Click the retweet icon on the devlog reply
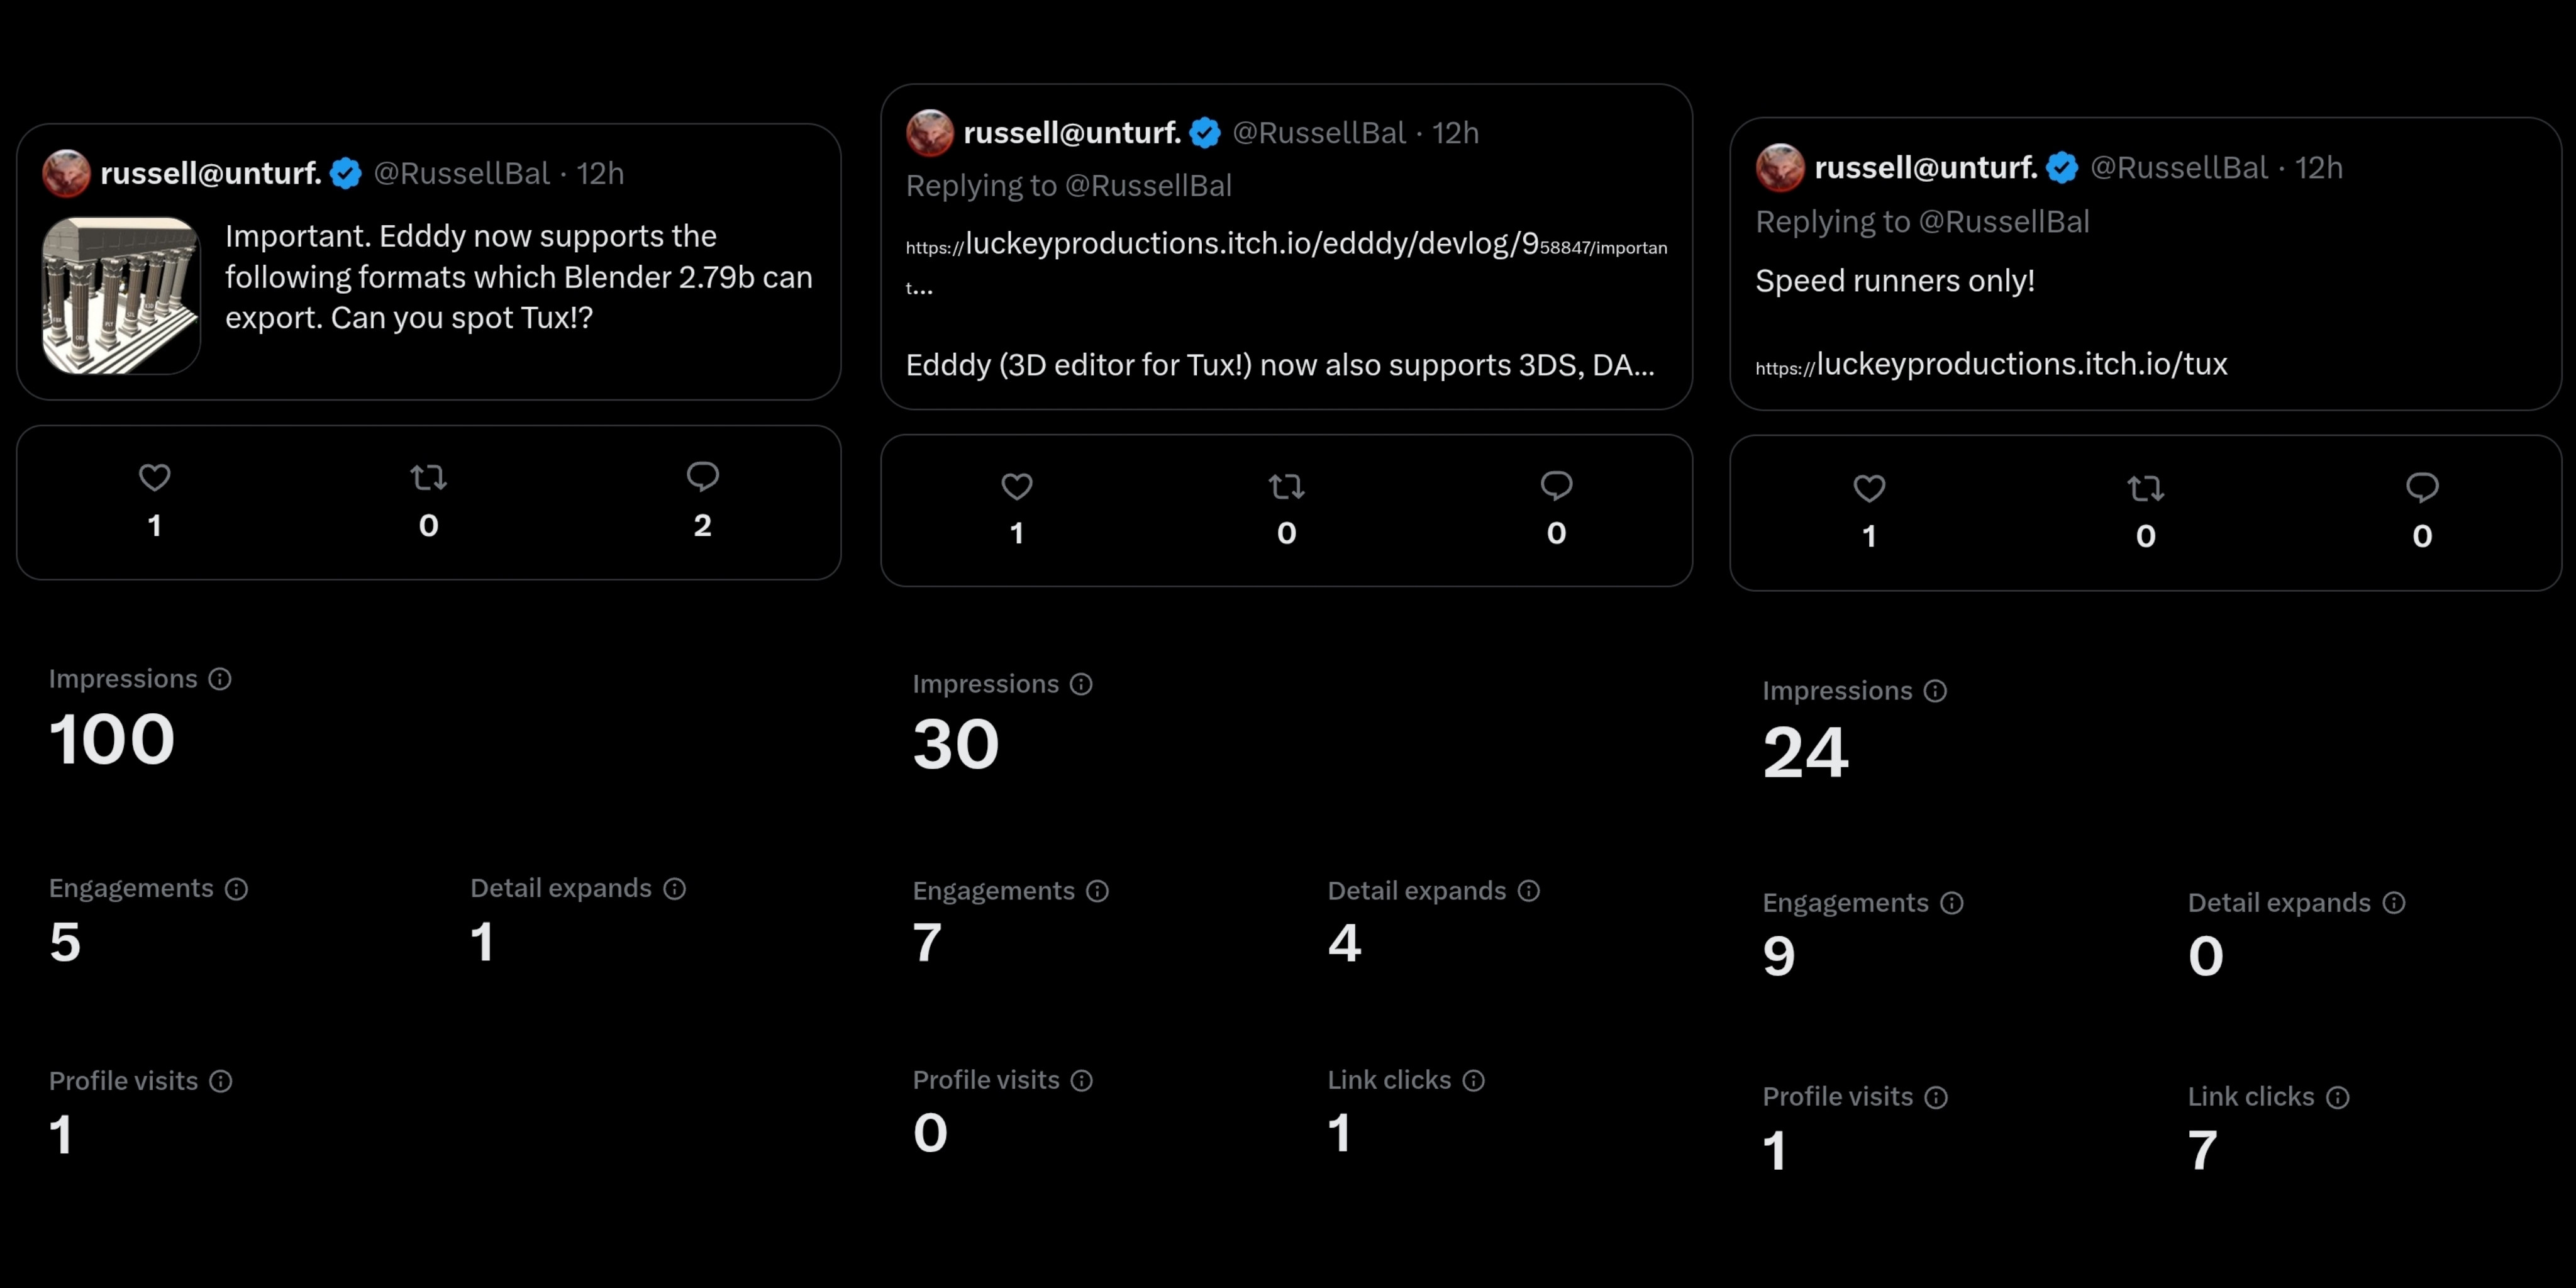 1286,488
